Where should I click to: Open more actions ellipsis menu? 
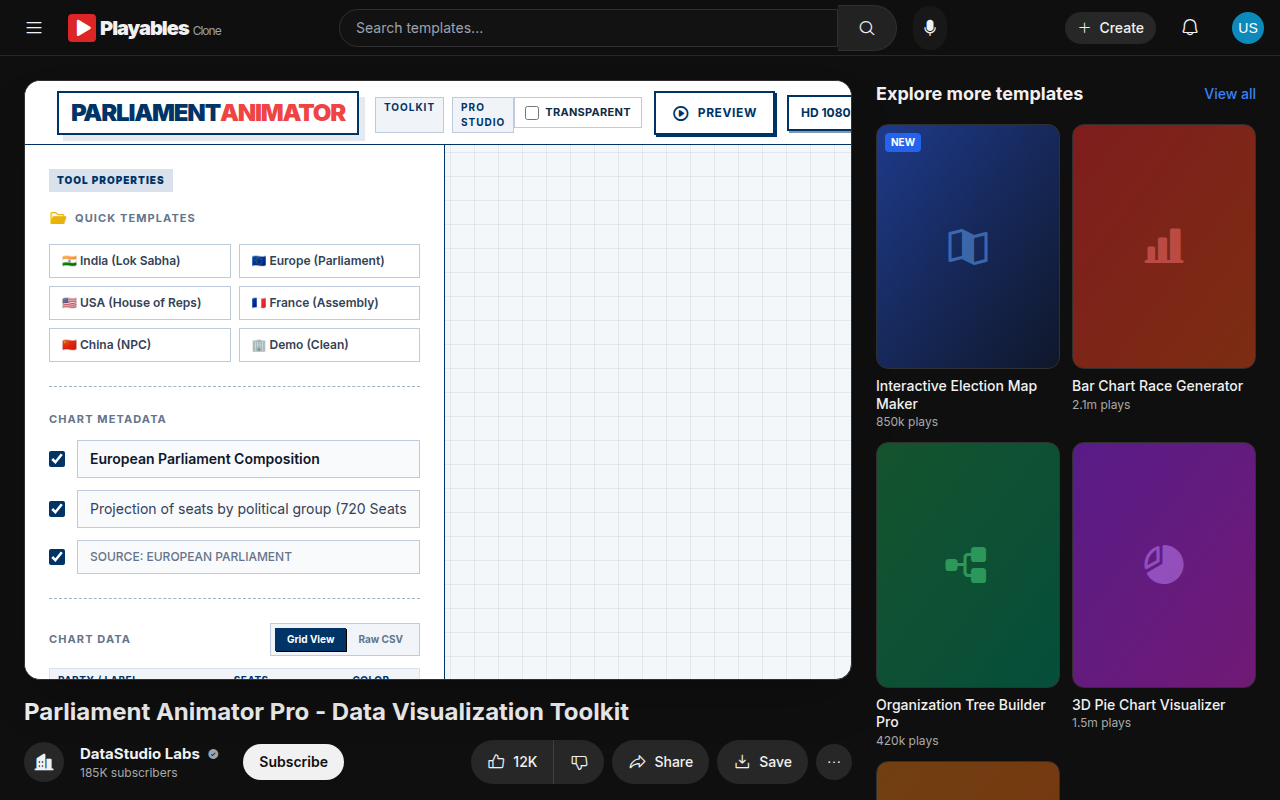click(x=834, y=762)
